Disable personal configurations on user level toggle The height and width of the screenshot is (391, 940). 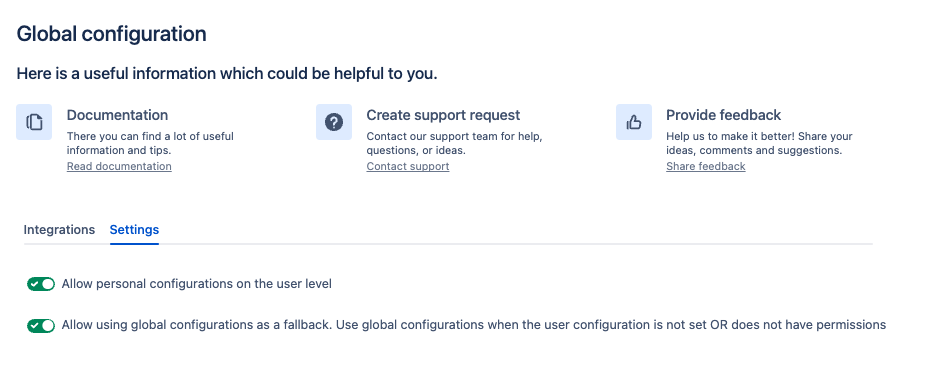[41, 284]
